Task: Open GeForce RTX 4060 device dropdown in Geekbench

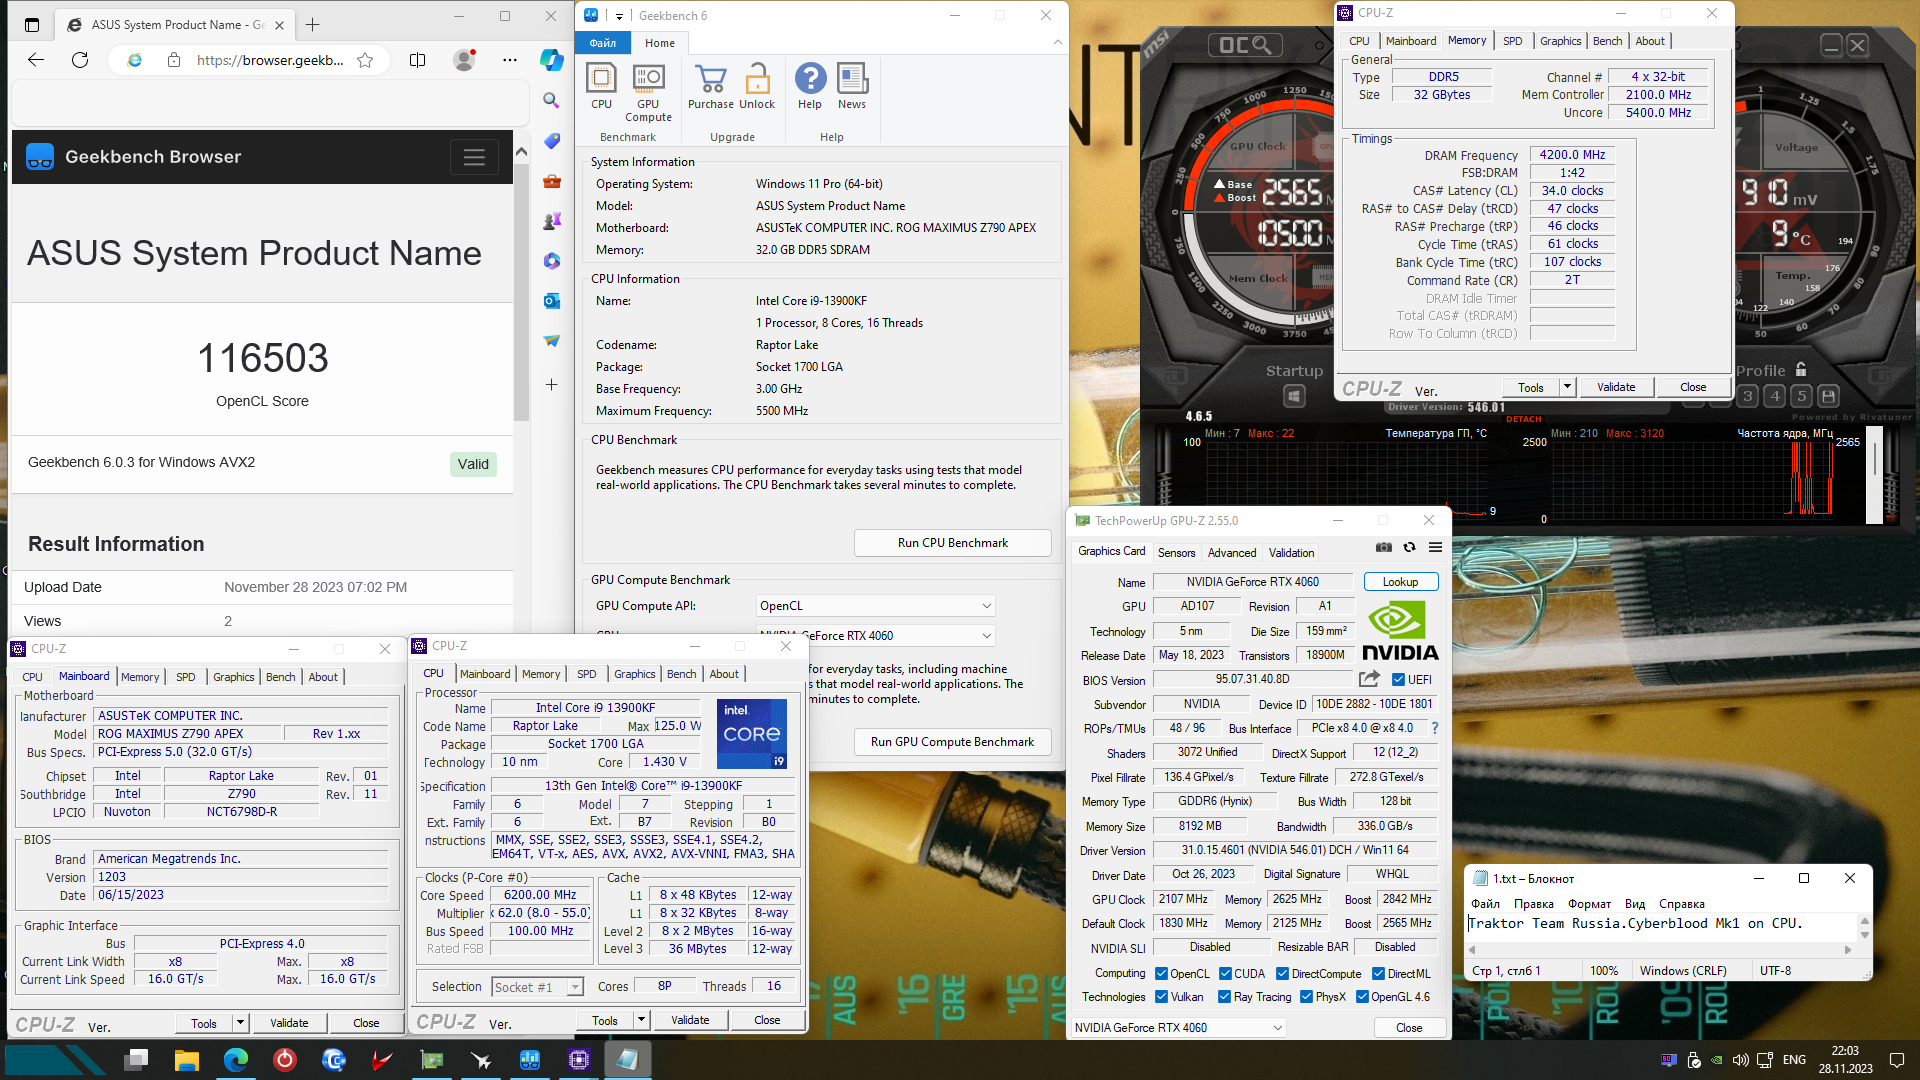Action: click(x=875, y=636)
